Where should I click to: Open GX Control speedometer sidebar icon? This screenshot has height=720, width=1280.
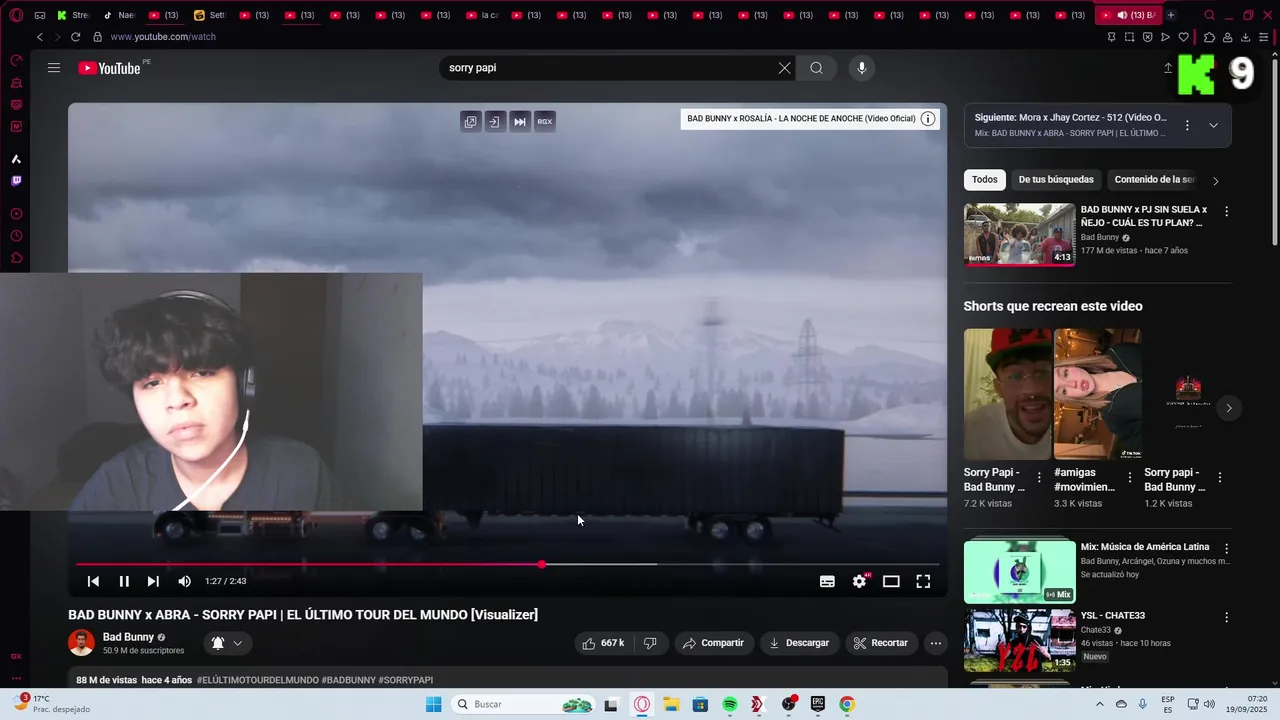pos(16,61)
